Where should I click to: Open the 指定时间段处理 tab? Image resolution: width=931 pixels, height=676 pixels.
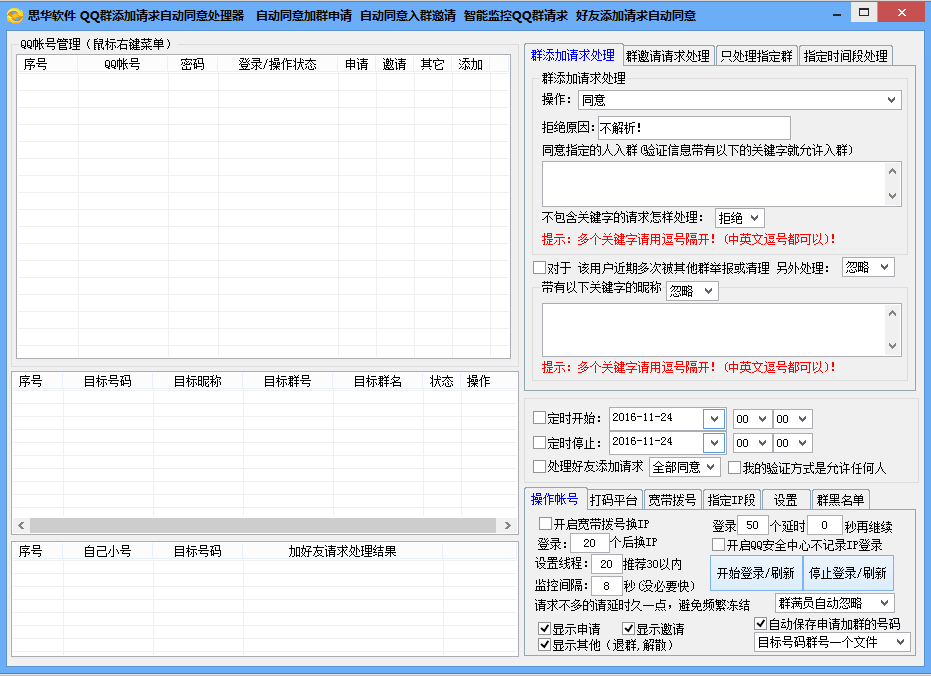point(846,56)
